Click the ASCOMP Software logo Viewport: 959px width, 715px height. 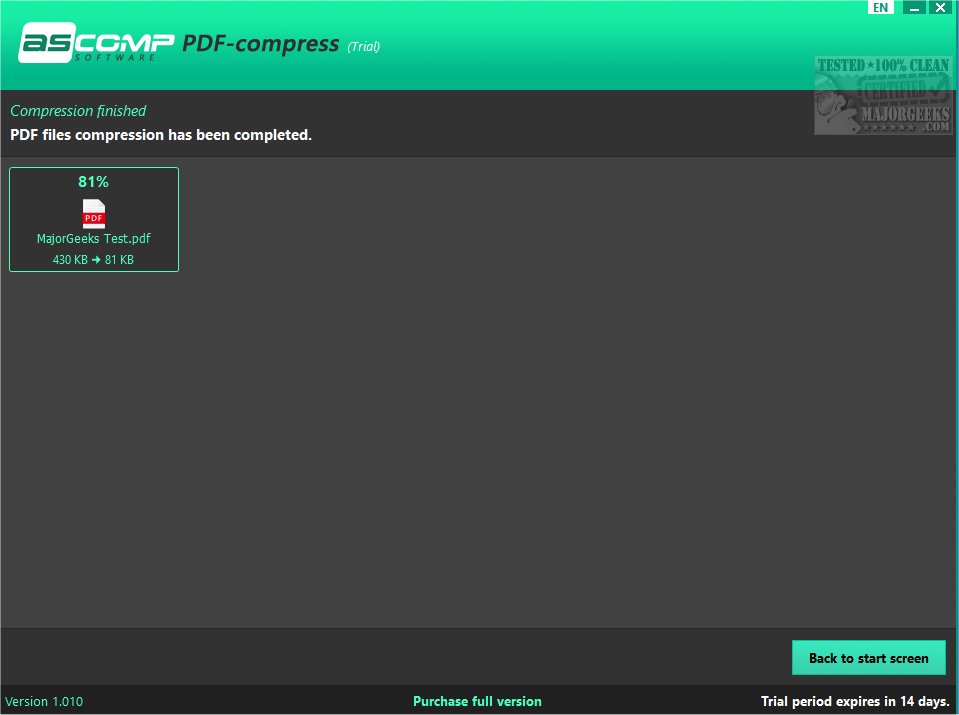(x=96, y=43)
